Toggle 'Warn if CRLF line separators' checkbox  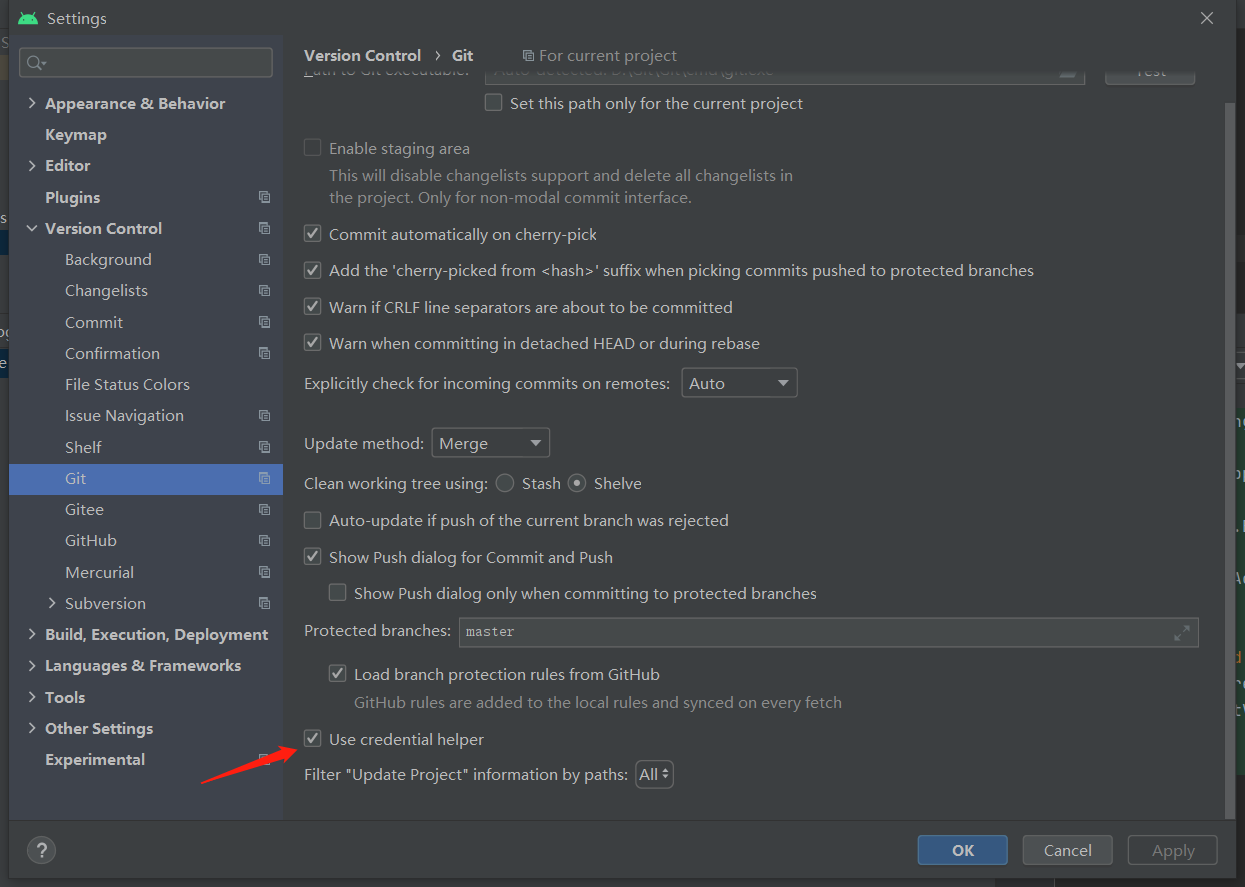(313, 307)
